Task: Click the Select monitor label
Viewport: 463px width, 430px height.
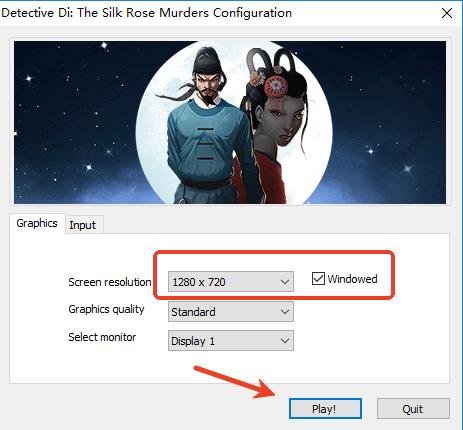Action: pos(102,337)
